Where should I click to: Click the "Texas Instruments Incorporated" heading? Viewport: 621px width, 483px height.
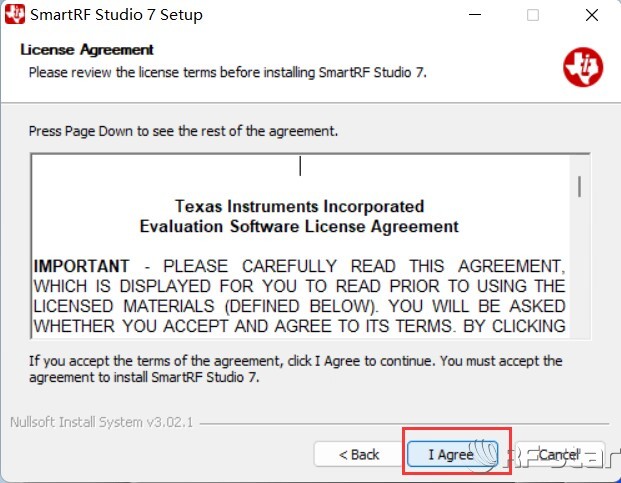pyautogui.click(x=299, y=206)
